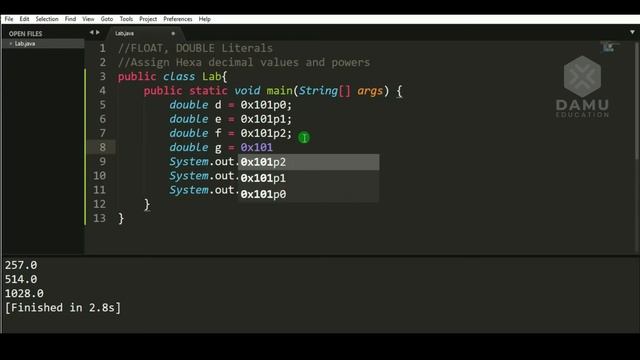Click the minimap in editor corner

tap(609, 47)
